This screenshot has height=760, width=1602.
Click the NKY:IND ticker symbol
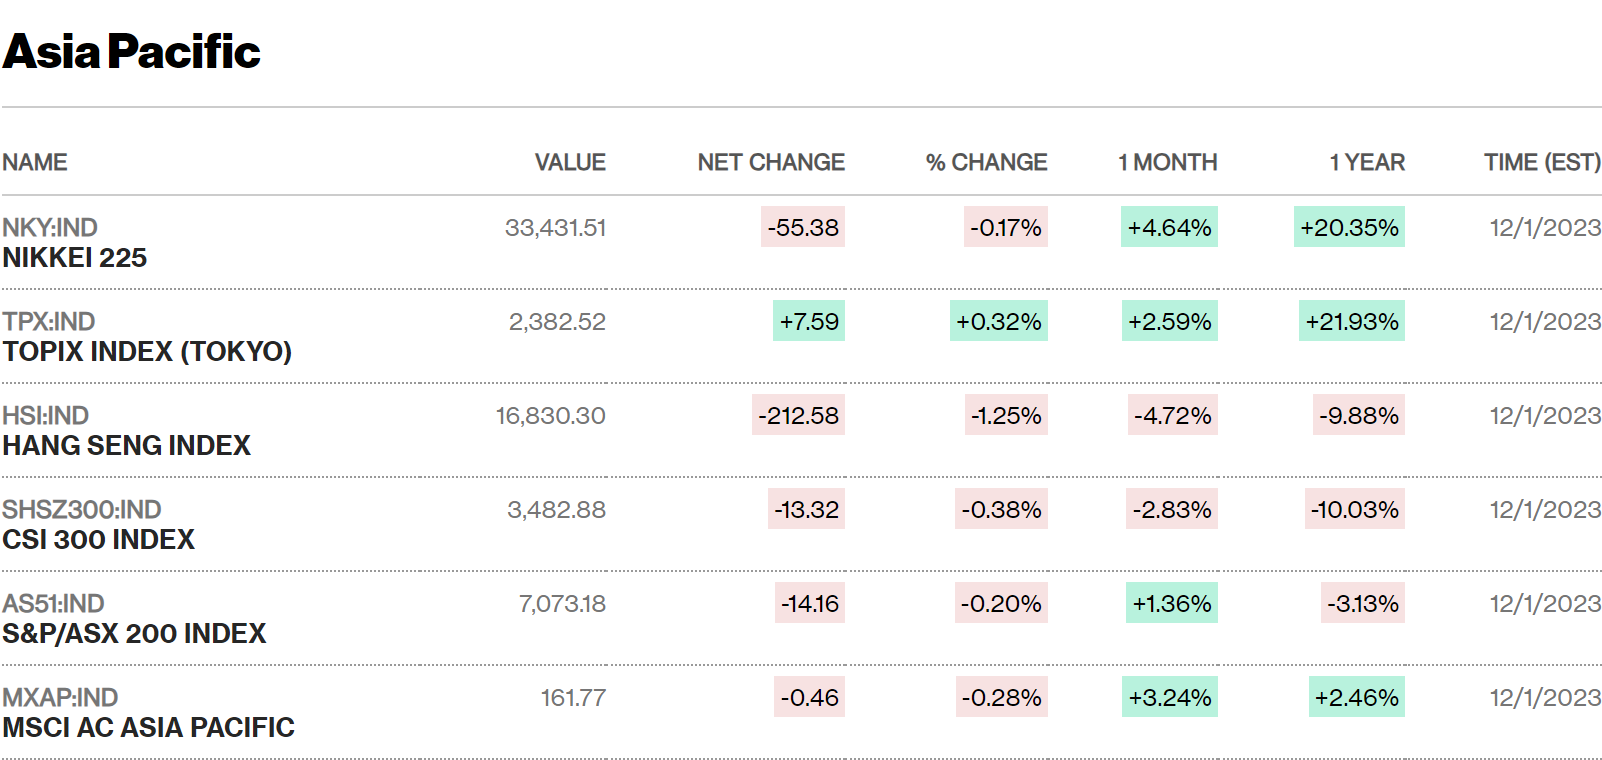[50, 228]
